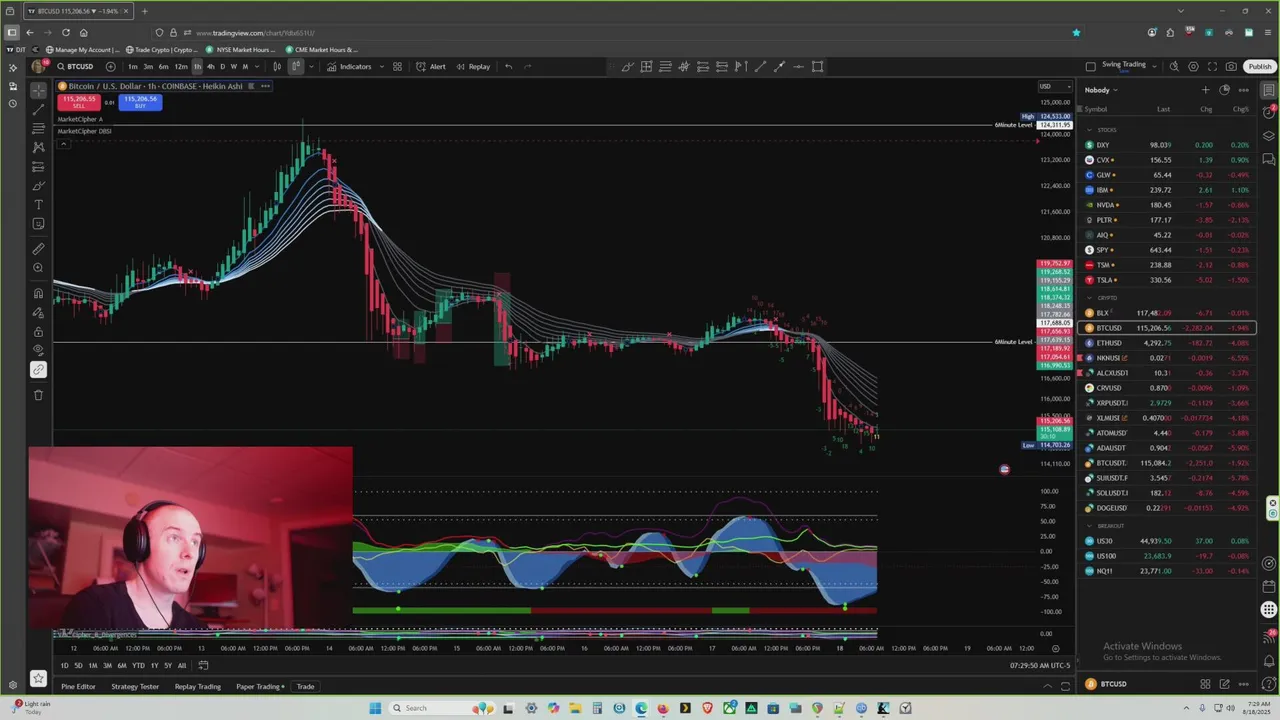
Task: Open chart settings gear in top toolbar
Action: tap(1193, 67)
